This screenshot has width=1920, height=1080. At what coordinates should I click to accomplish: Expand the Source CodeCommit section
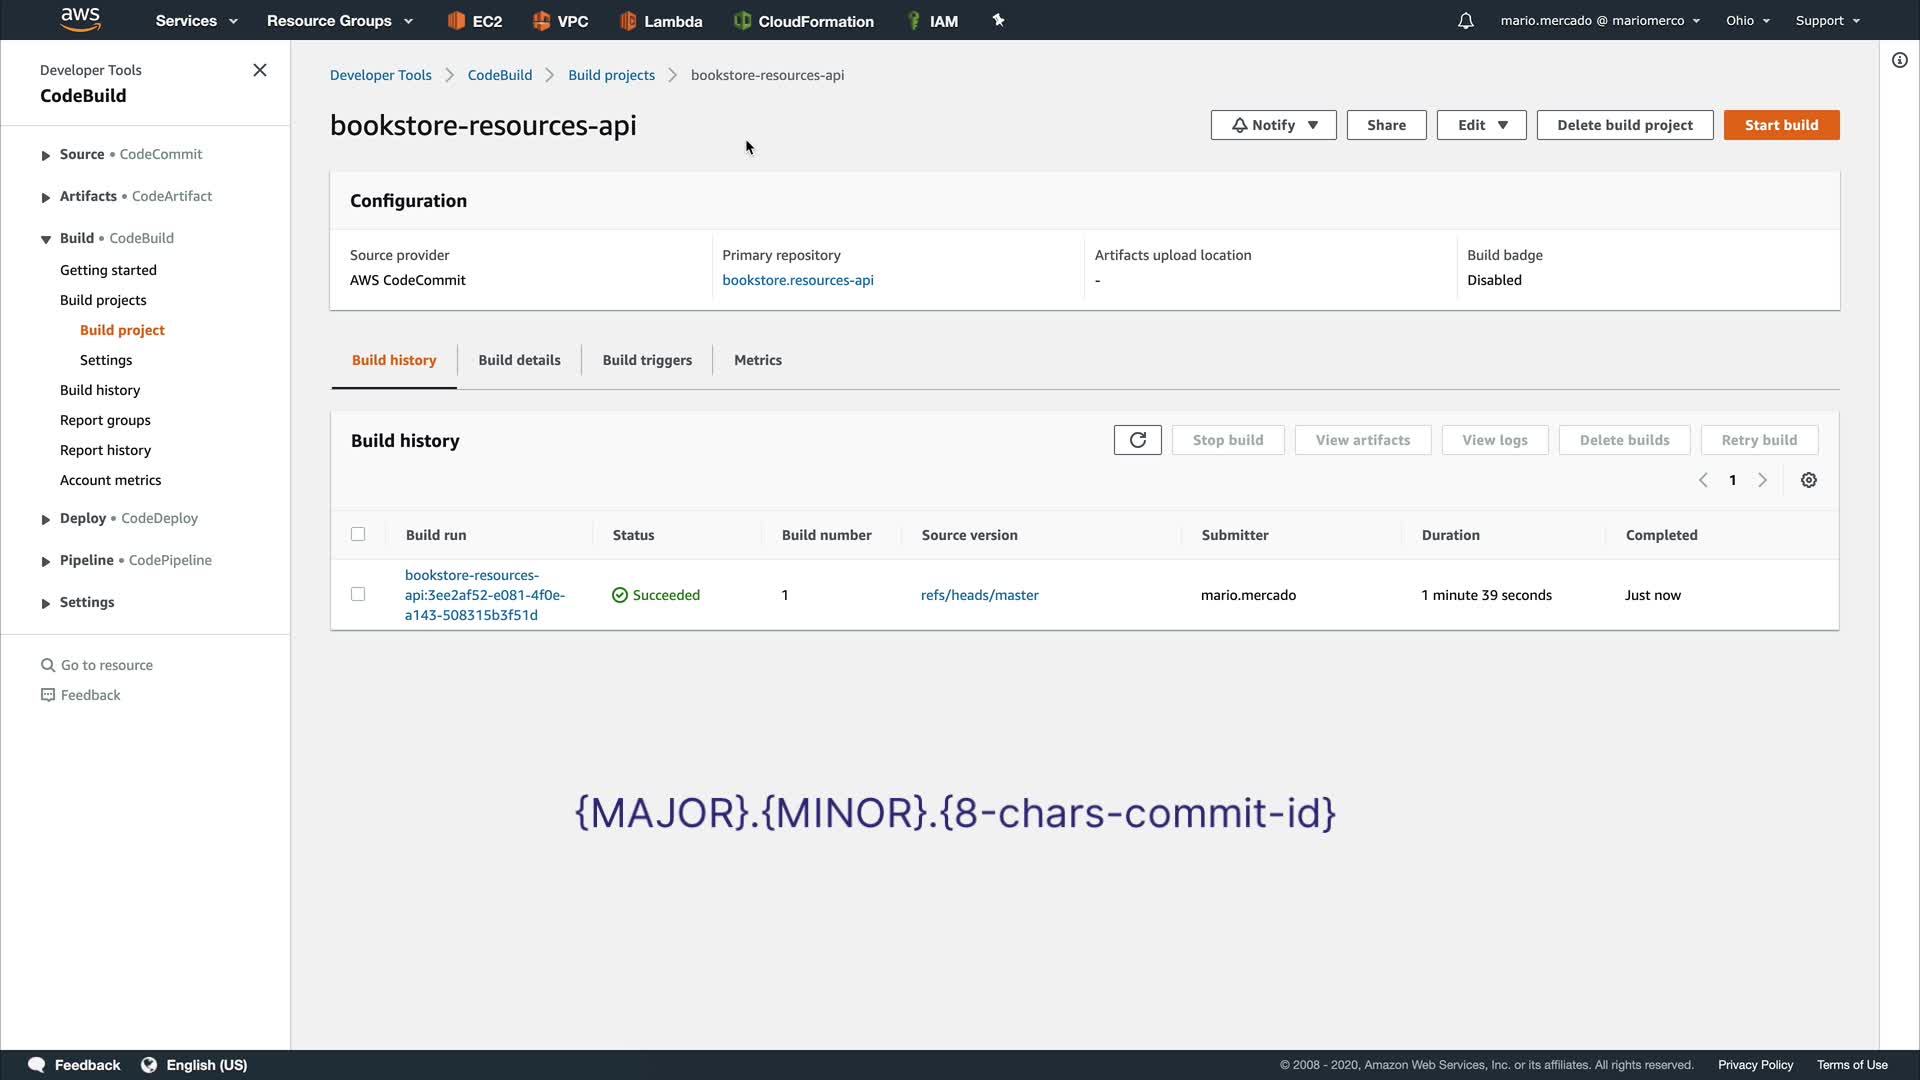coord(46,155)
